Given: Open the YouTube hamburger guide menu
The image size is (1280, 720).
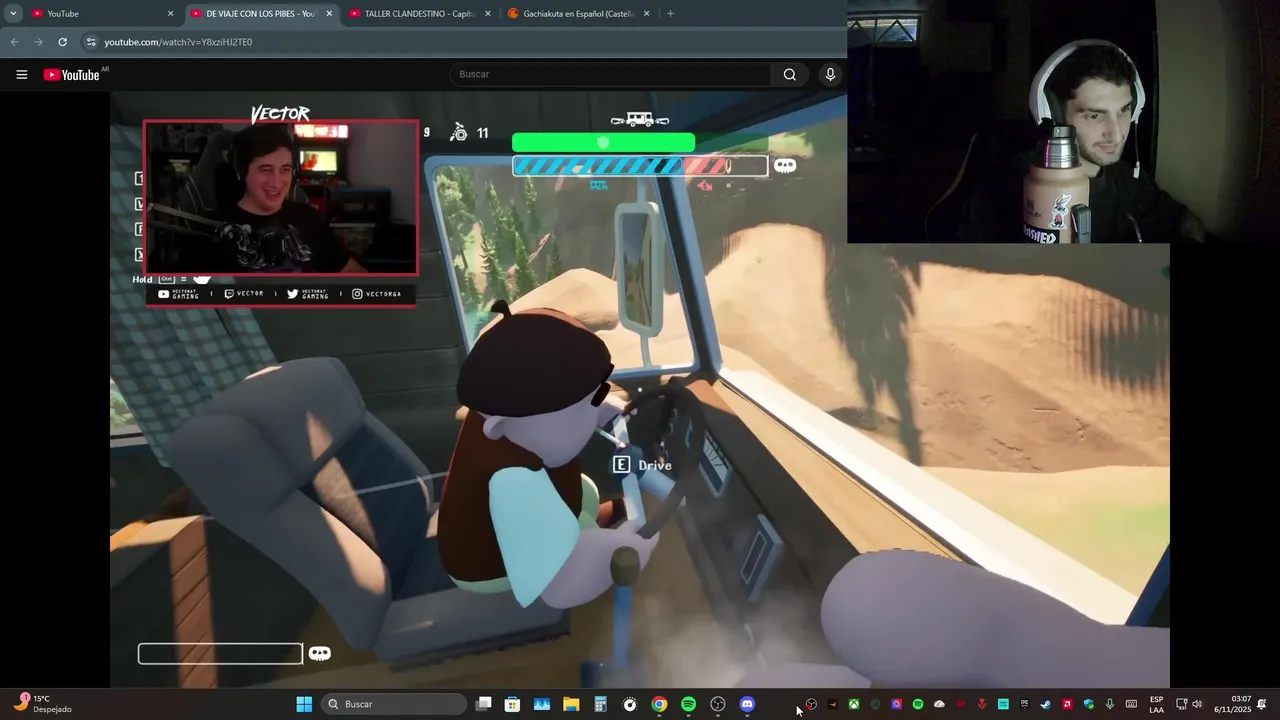Looking at the screenshot, I should coord(22,75).
